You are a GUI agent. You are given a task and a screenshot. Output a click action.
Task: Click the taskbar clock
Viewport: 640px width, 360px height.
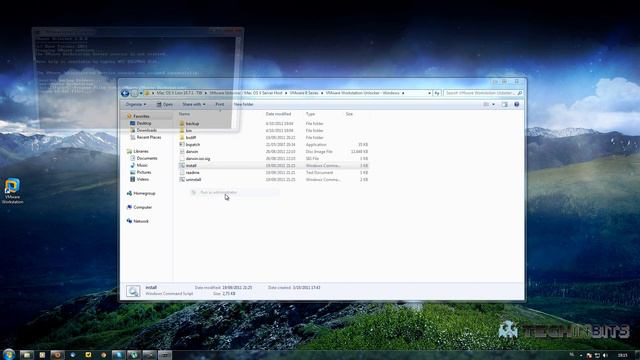[622, 356]
